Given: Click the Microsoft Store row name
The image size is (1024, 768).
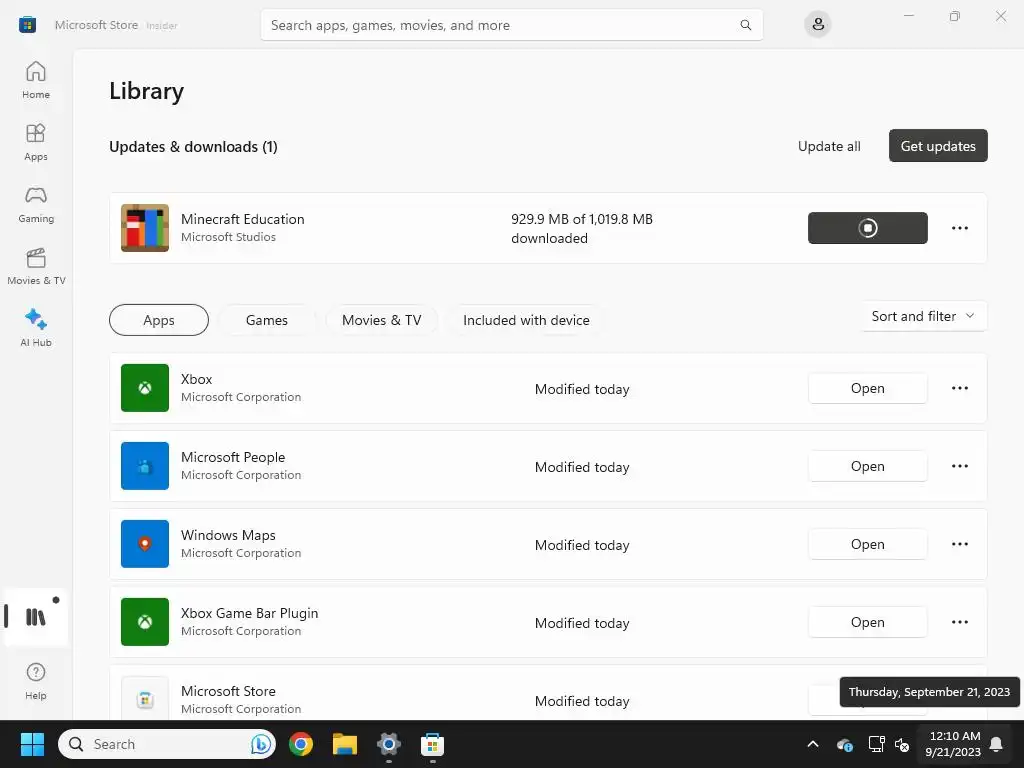Looking at the screenshot, I should click(228, 691).
